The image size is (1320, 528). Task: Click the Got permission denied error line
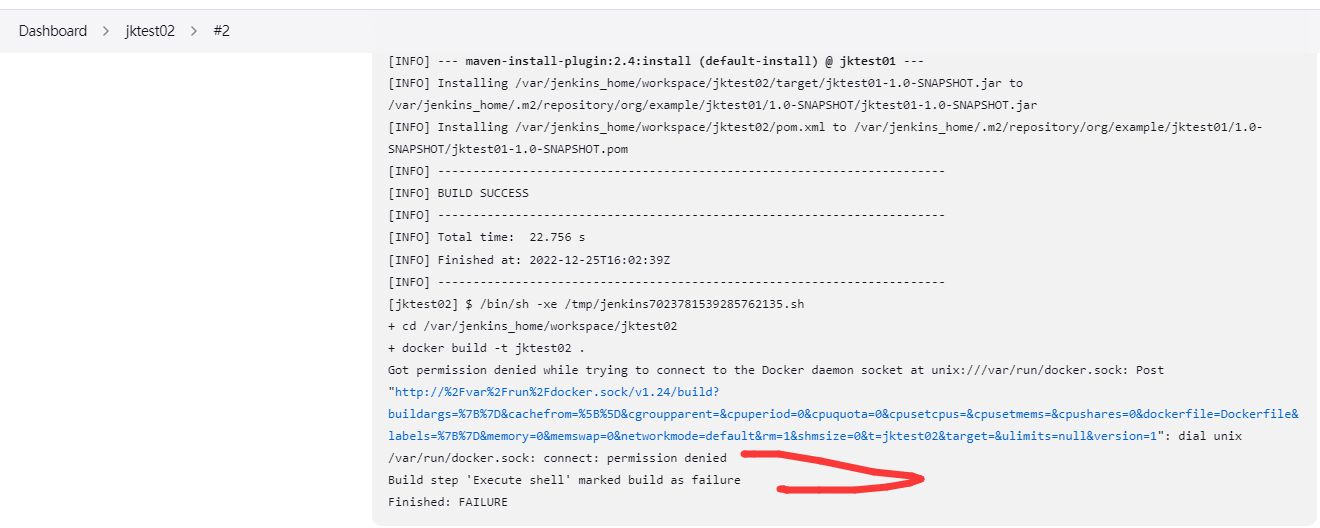pos(775,369)
